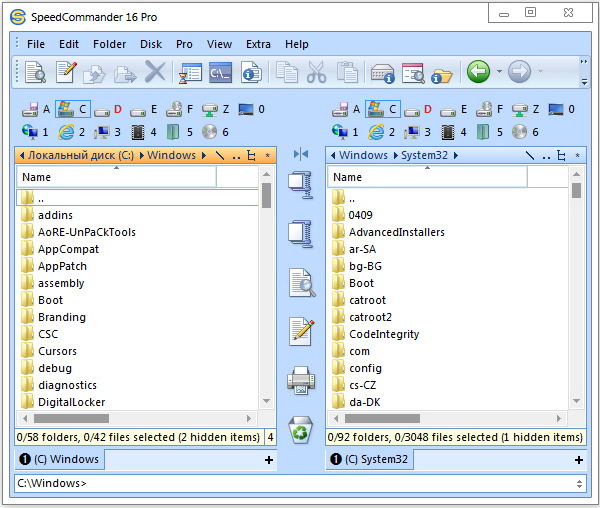The height and width of the screenshot is (508, 600).
Task: Open the Folder menu
Action: [x=110, y=44]
